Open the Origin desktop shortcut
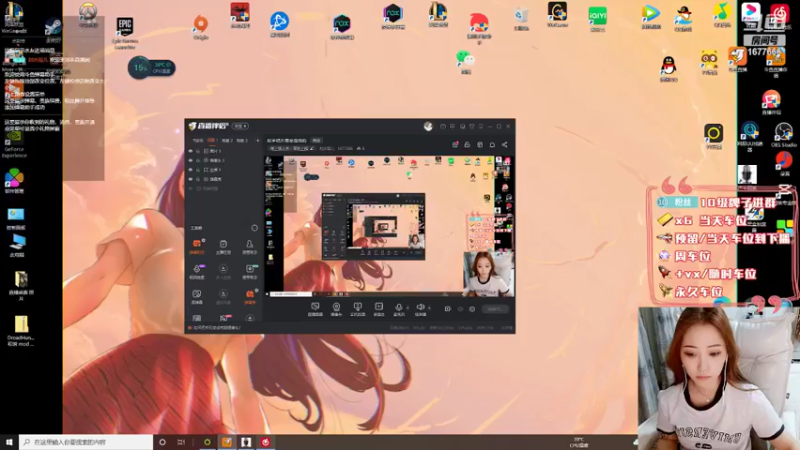Viewport: 800px width, 450px height. 201,27
